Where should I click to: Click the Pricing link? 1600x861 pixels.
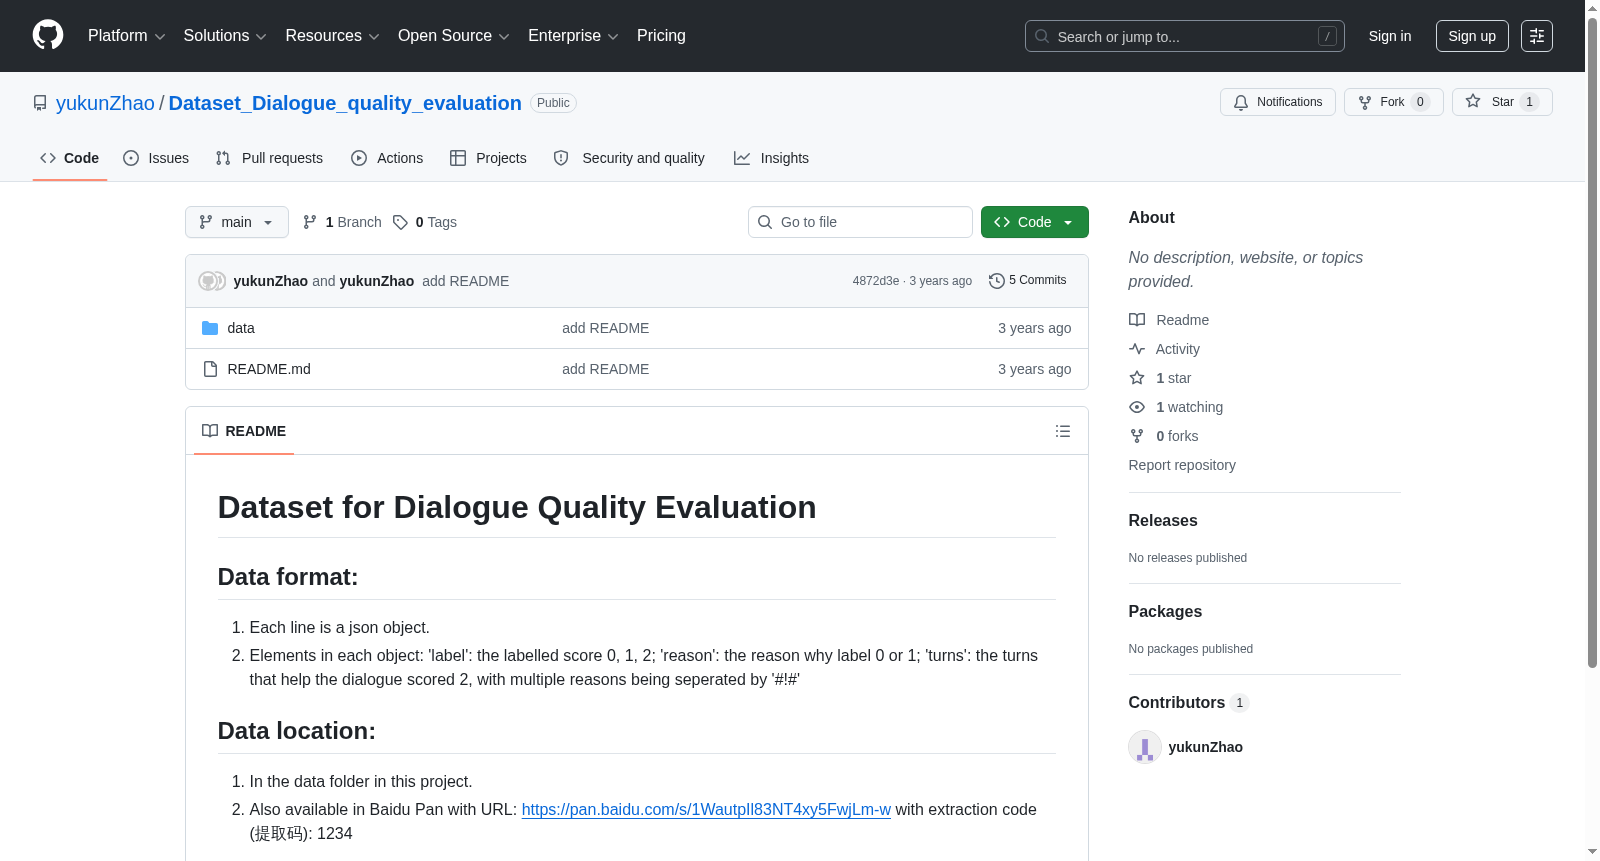(661, 36)
